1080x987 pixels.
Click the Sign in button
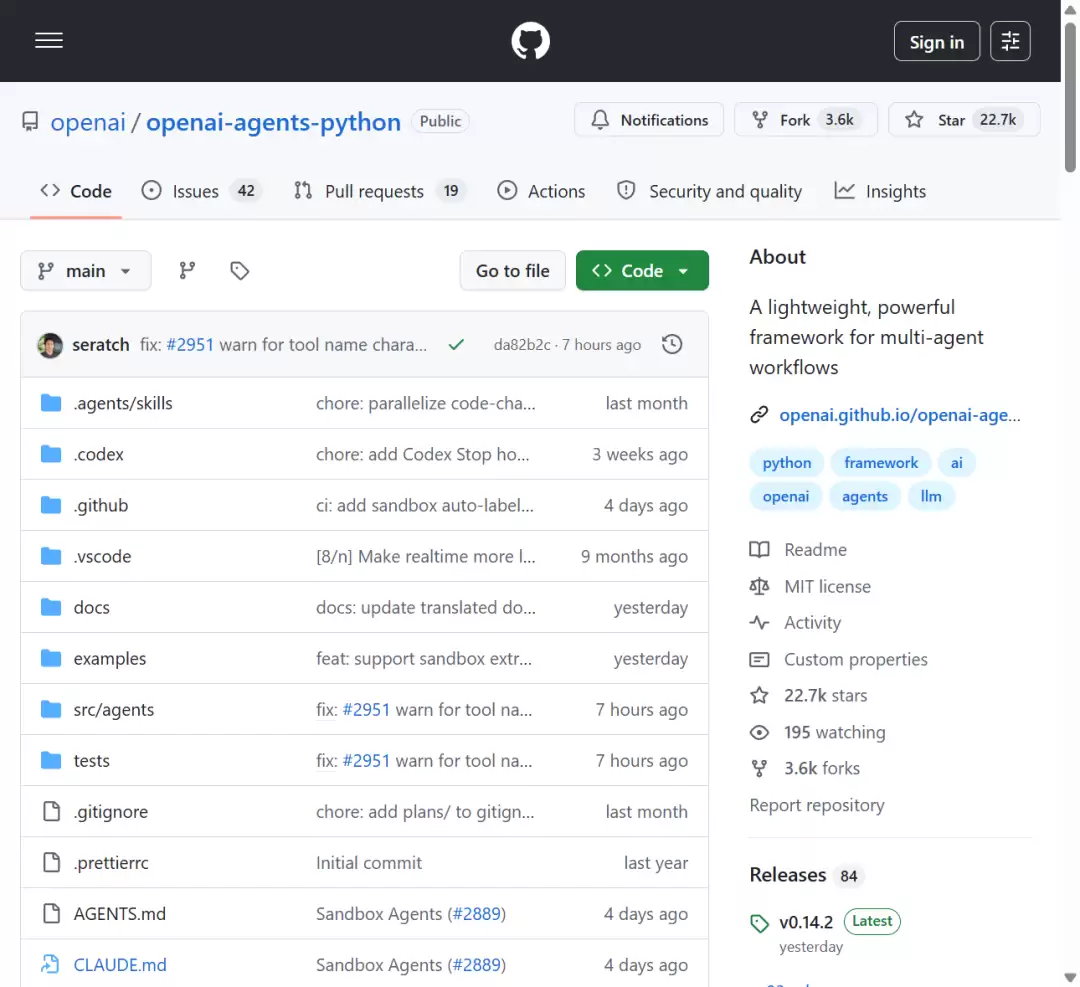coord(937,41)
